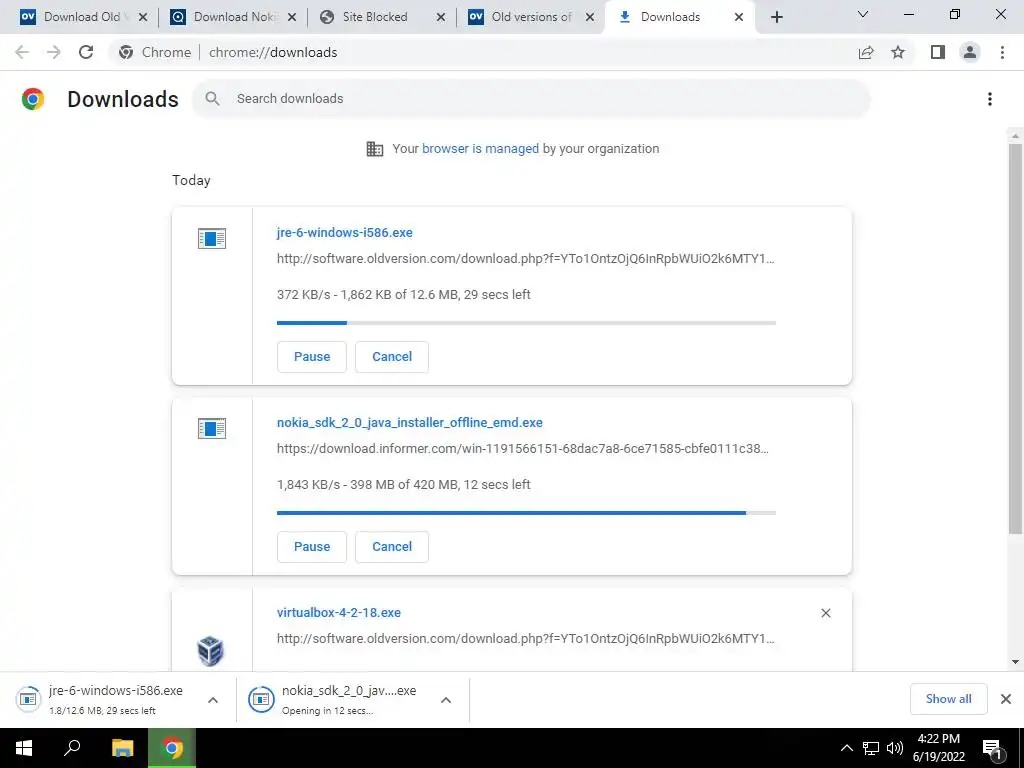Screen dimensions: 1024x768
Task: Open a new tab with plus button
Action: click(776, 17)
